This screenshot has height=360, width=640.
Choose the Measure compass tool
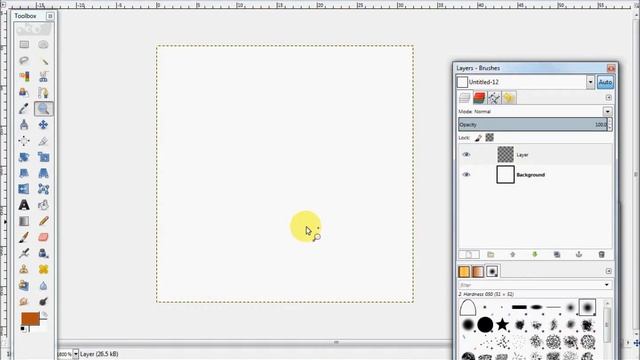(24, 124)
